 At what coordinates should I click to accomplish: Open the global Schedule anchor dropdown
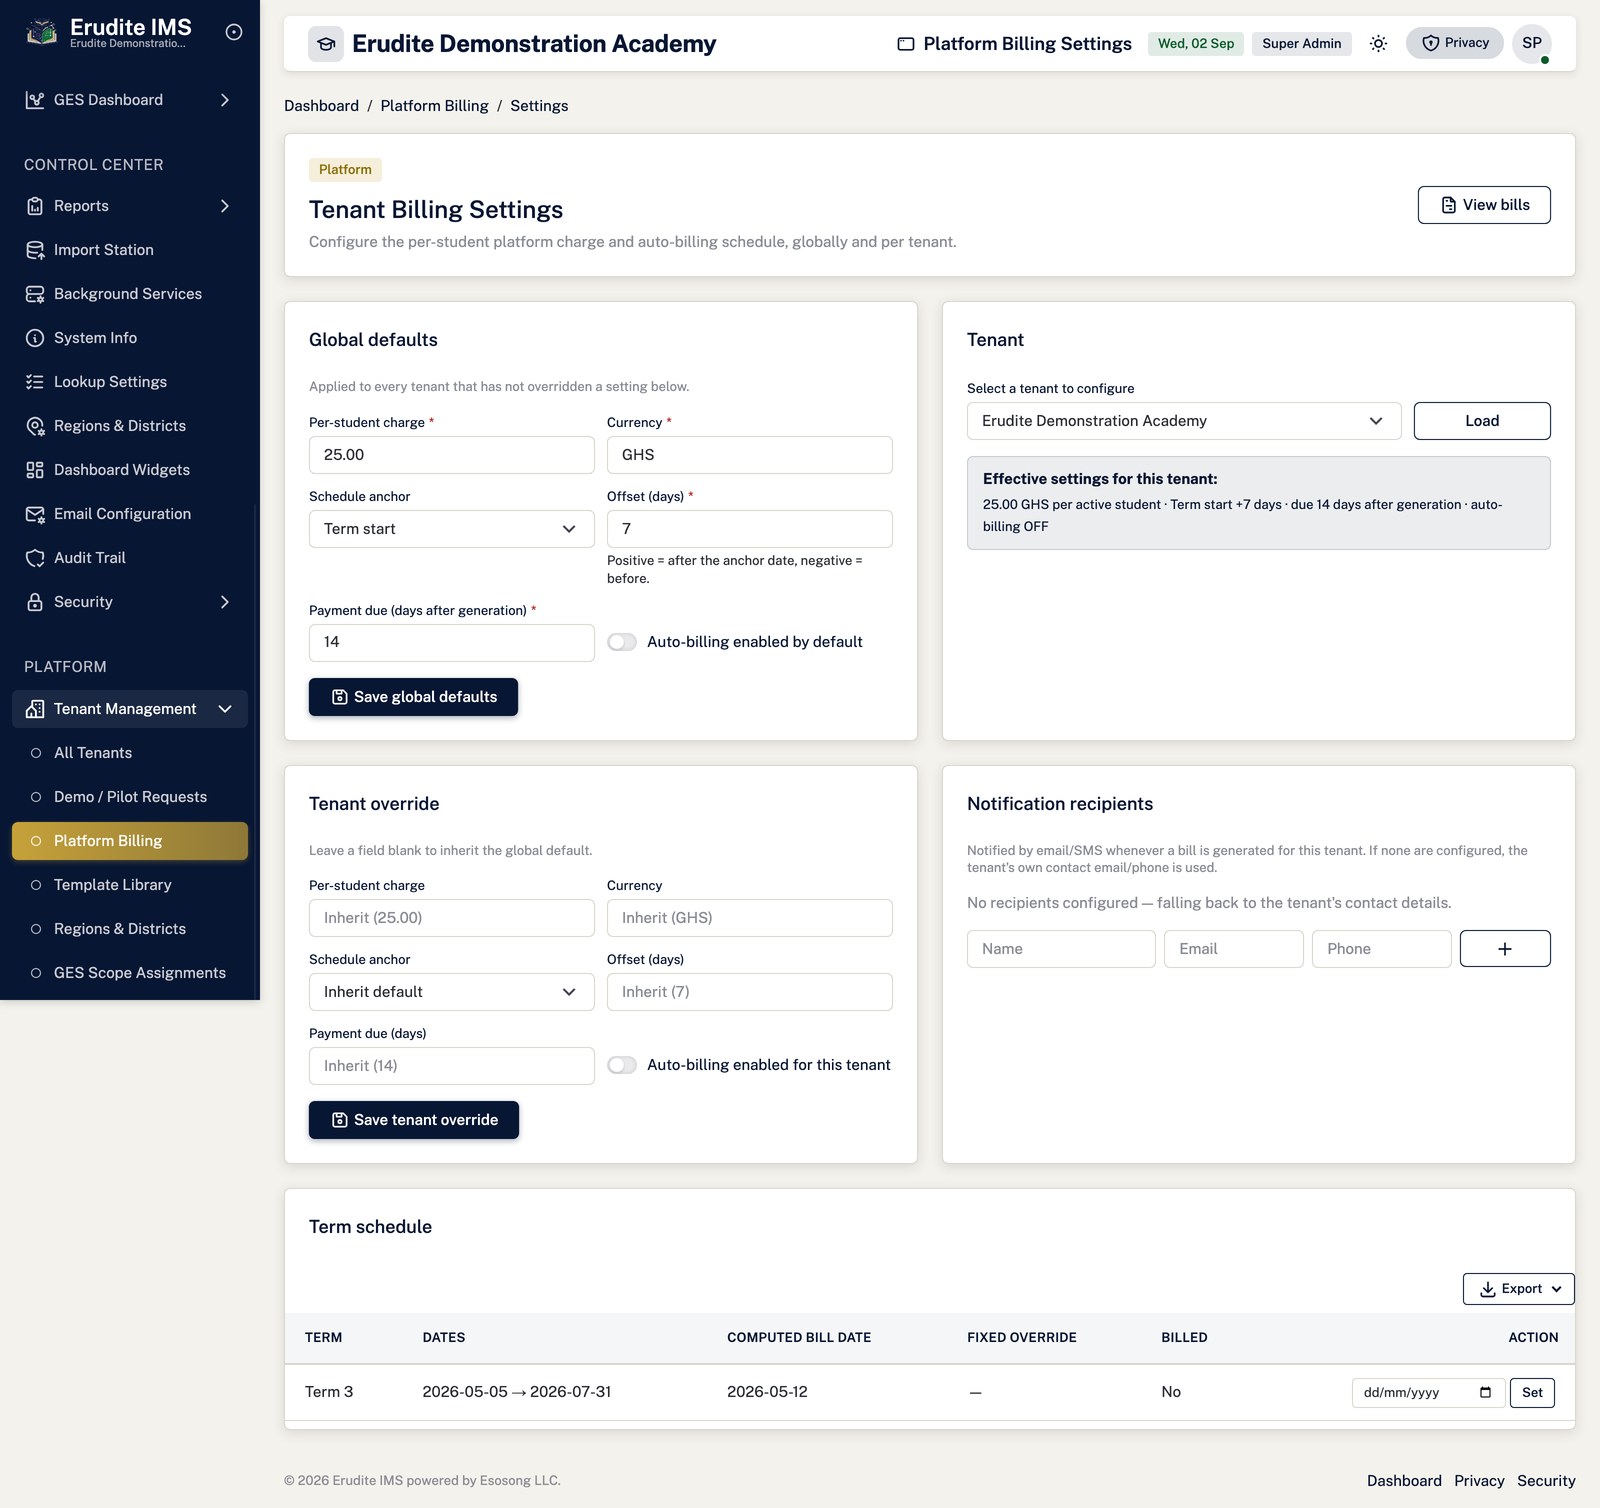click(x=452, y=529)
